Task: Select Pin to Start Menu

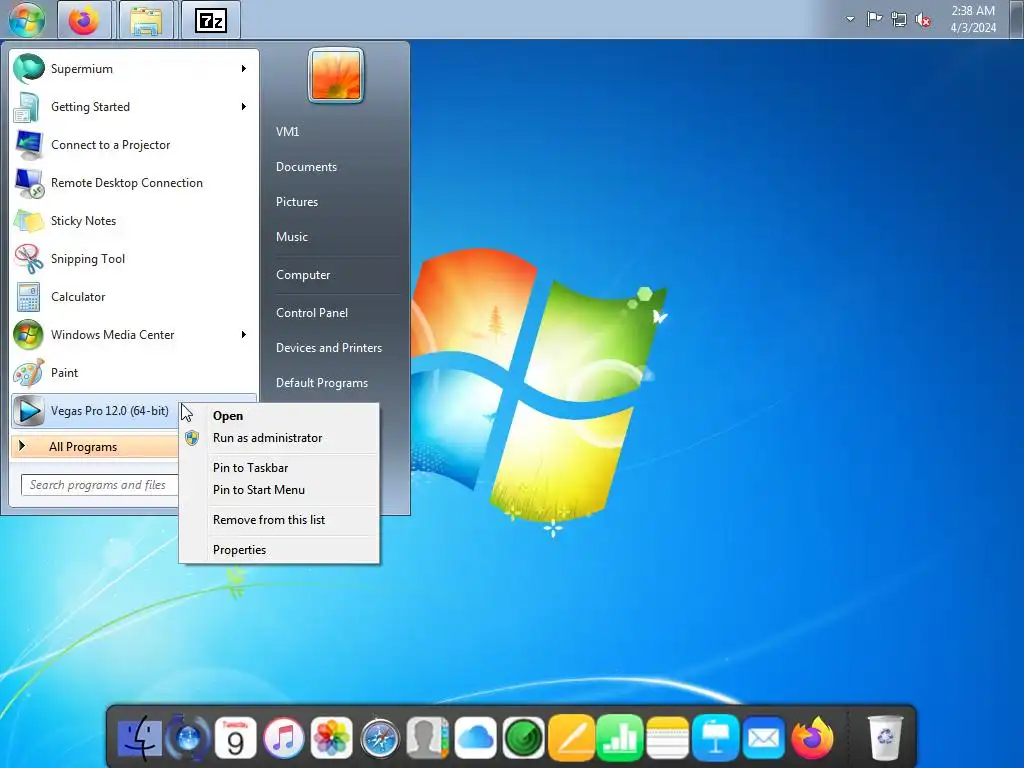Action: click(279, 490)
